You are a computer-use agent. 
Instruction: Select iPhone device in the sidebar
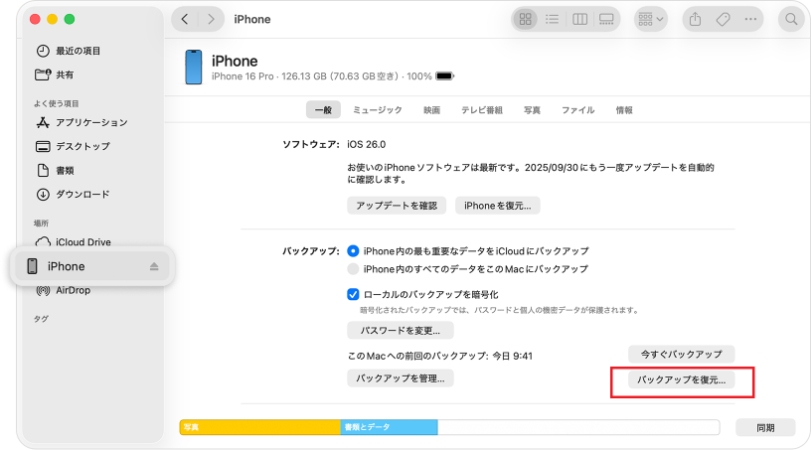click(92, 266)
